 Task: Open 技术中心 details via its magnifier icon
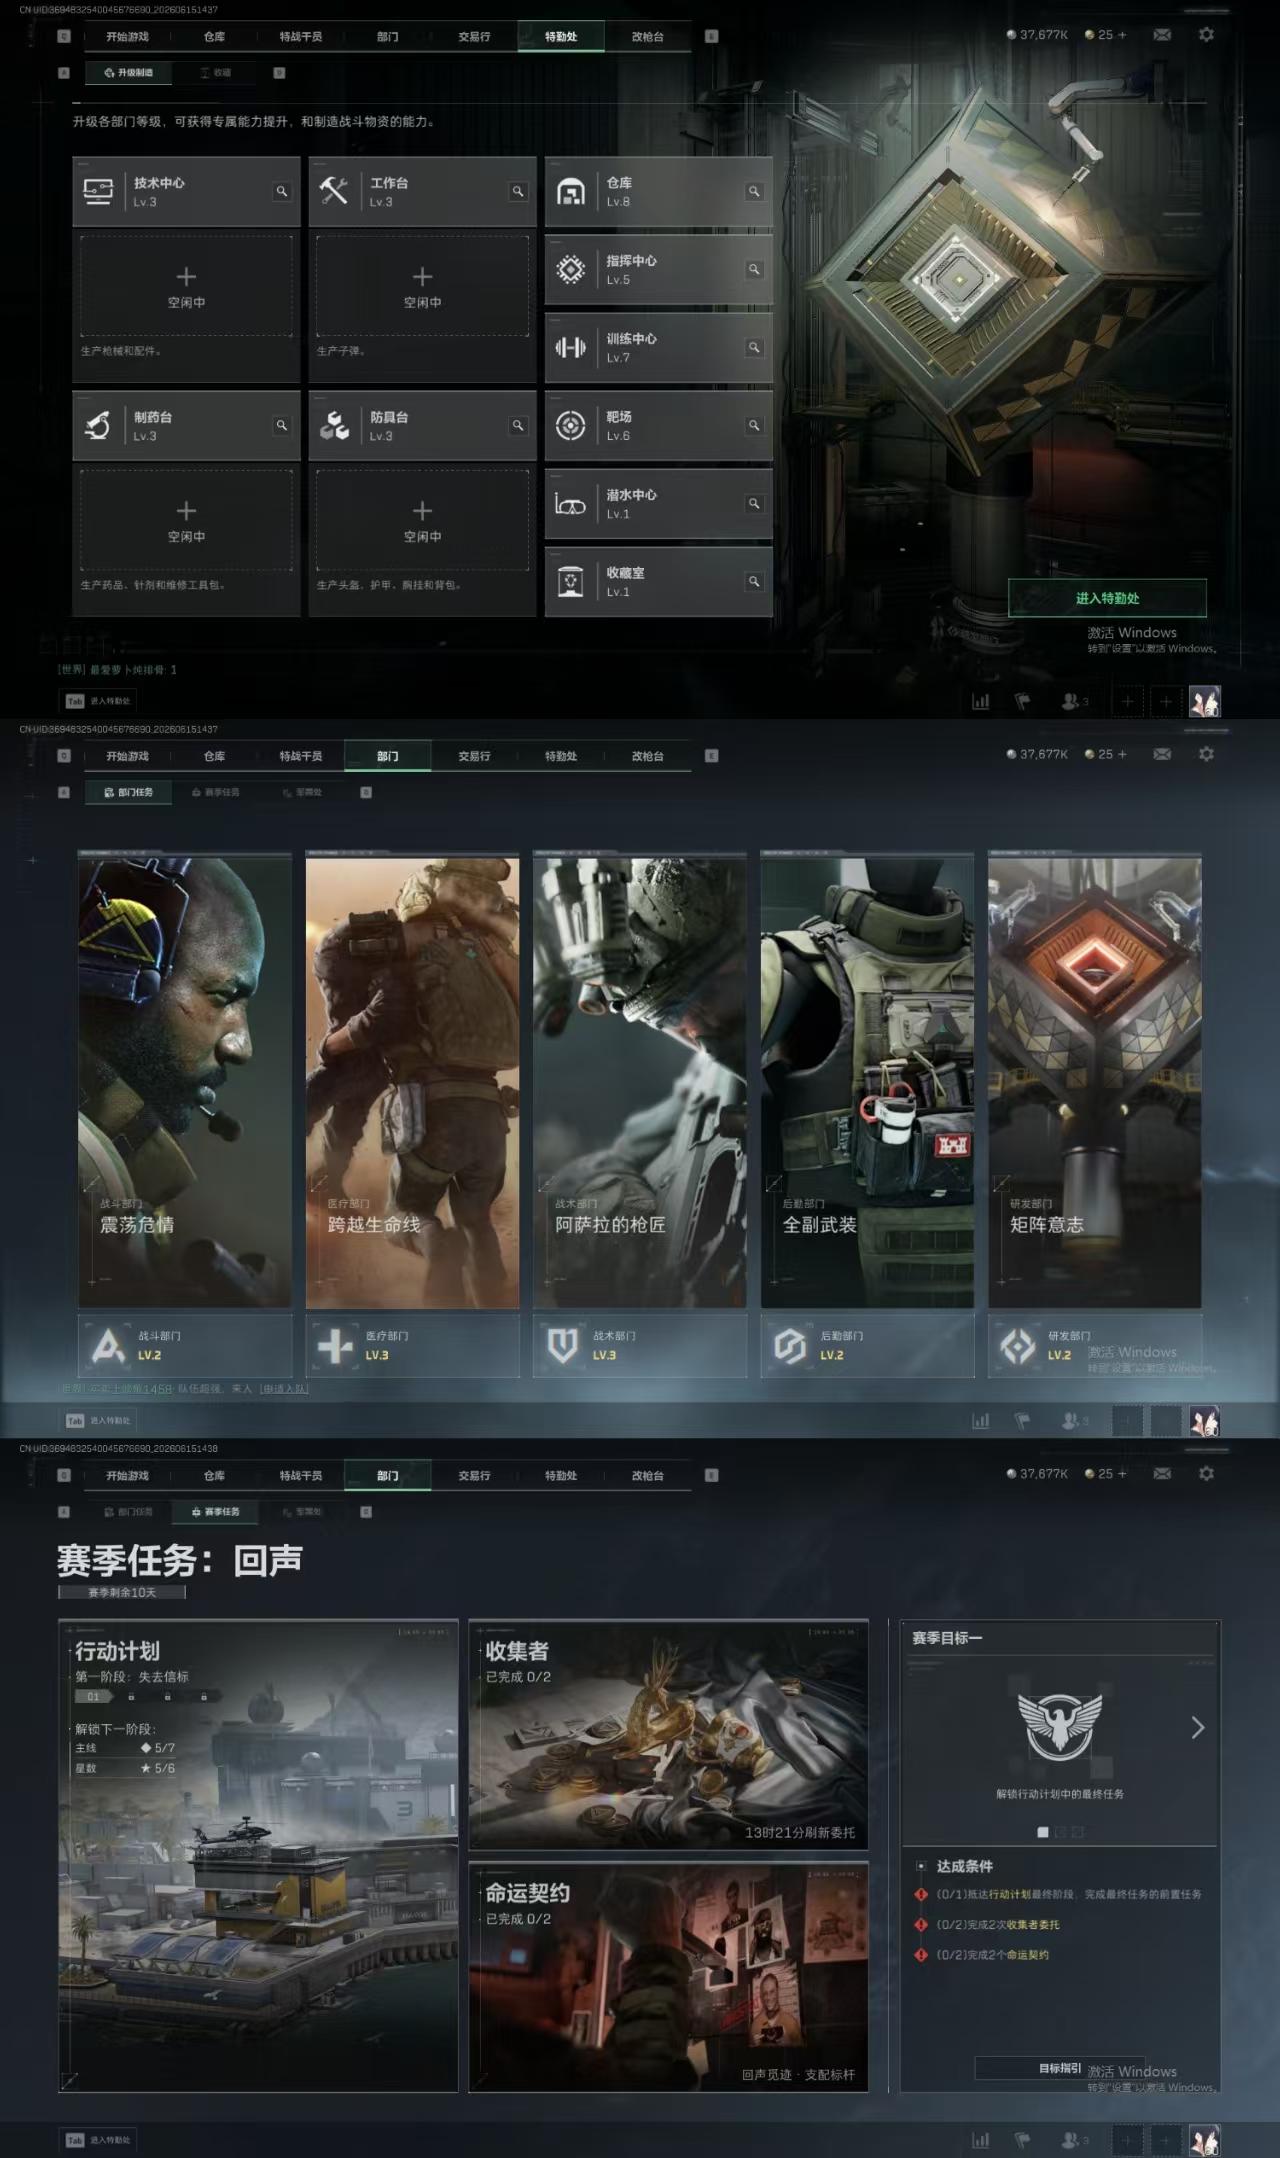282,191
